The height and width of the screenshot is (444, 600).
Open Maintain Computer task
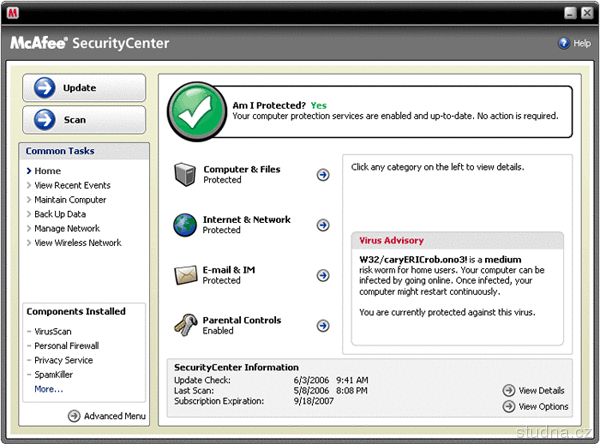[70, 200]
